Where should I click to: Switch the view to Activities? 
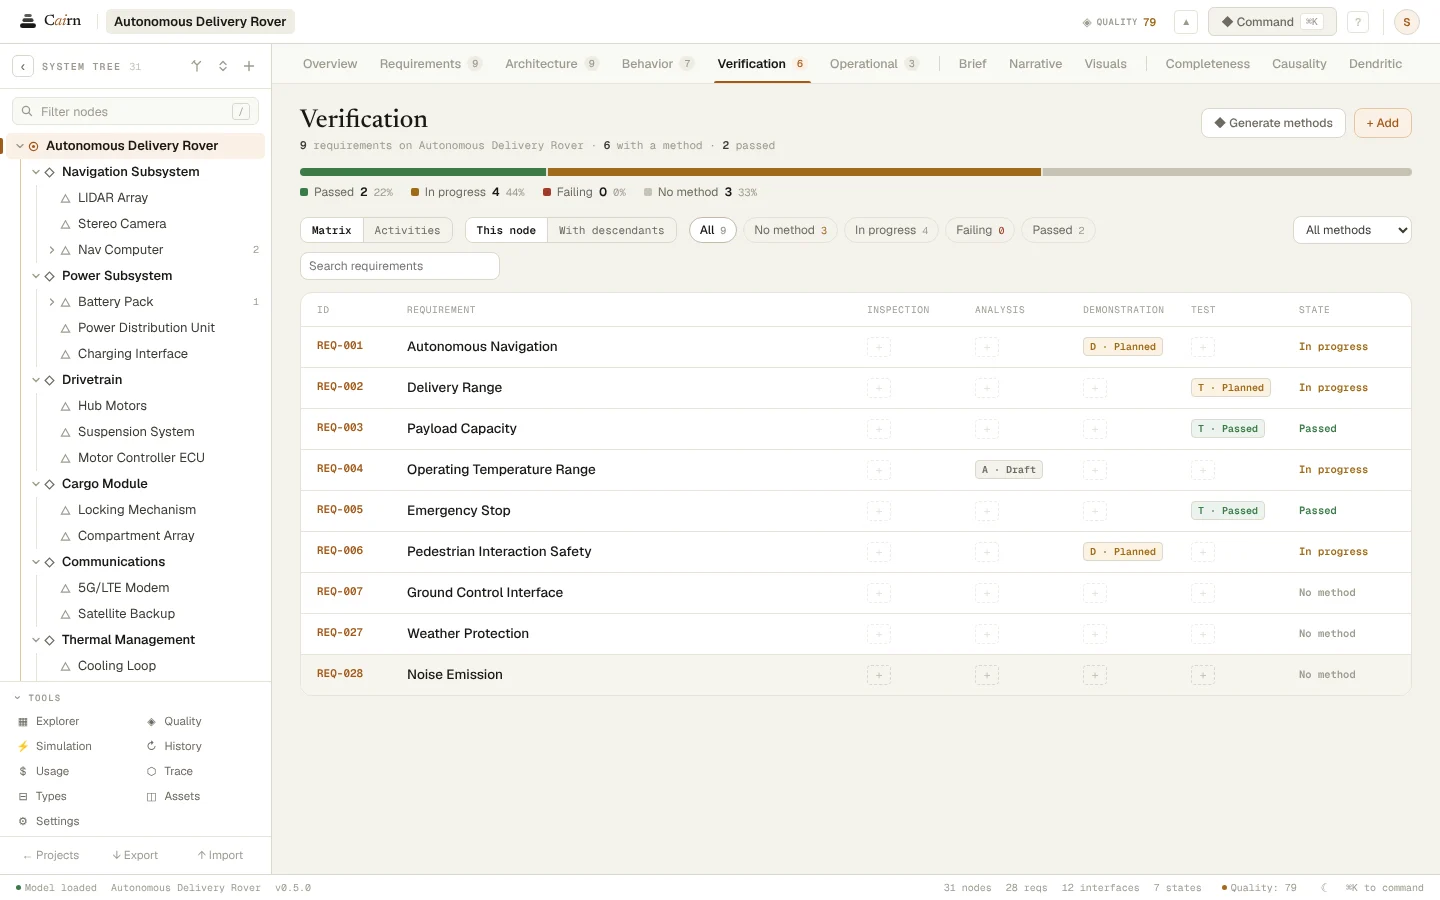pos(407,231)
